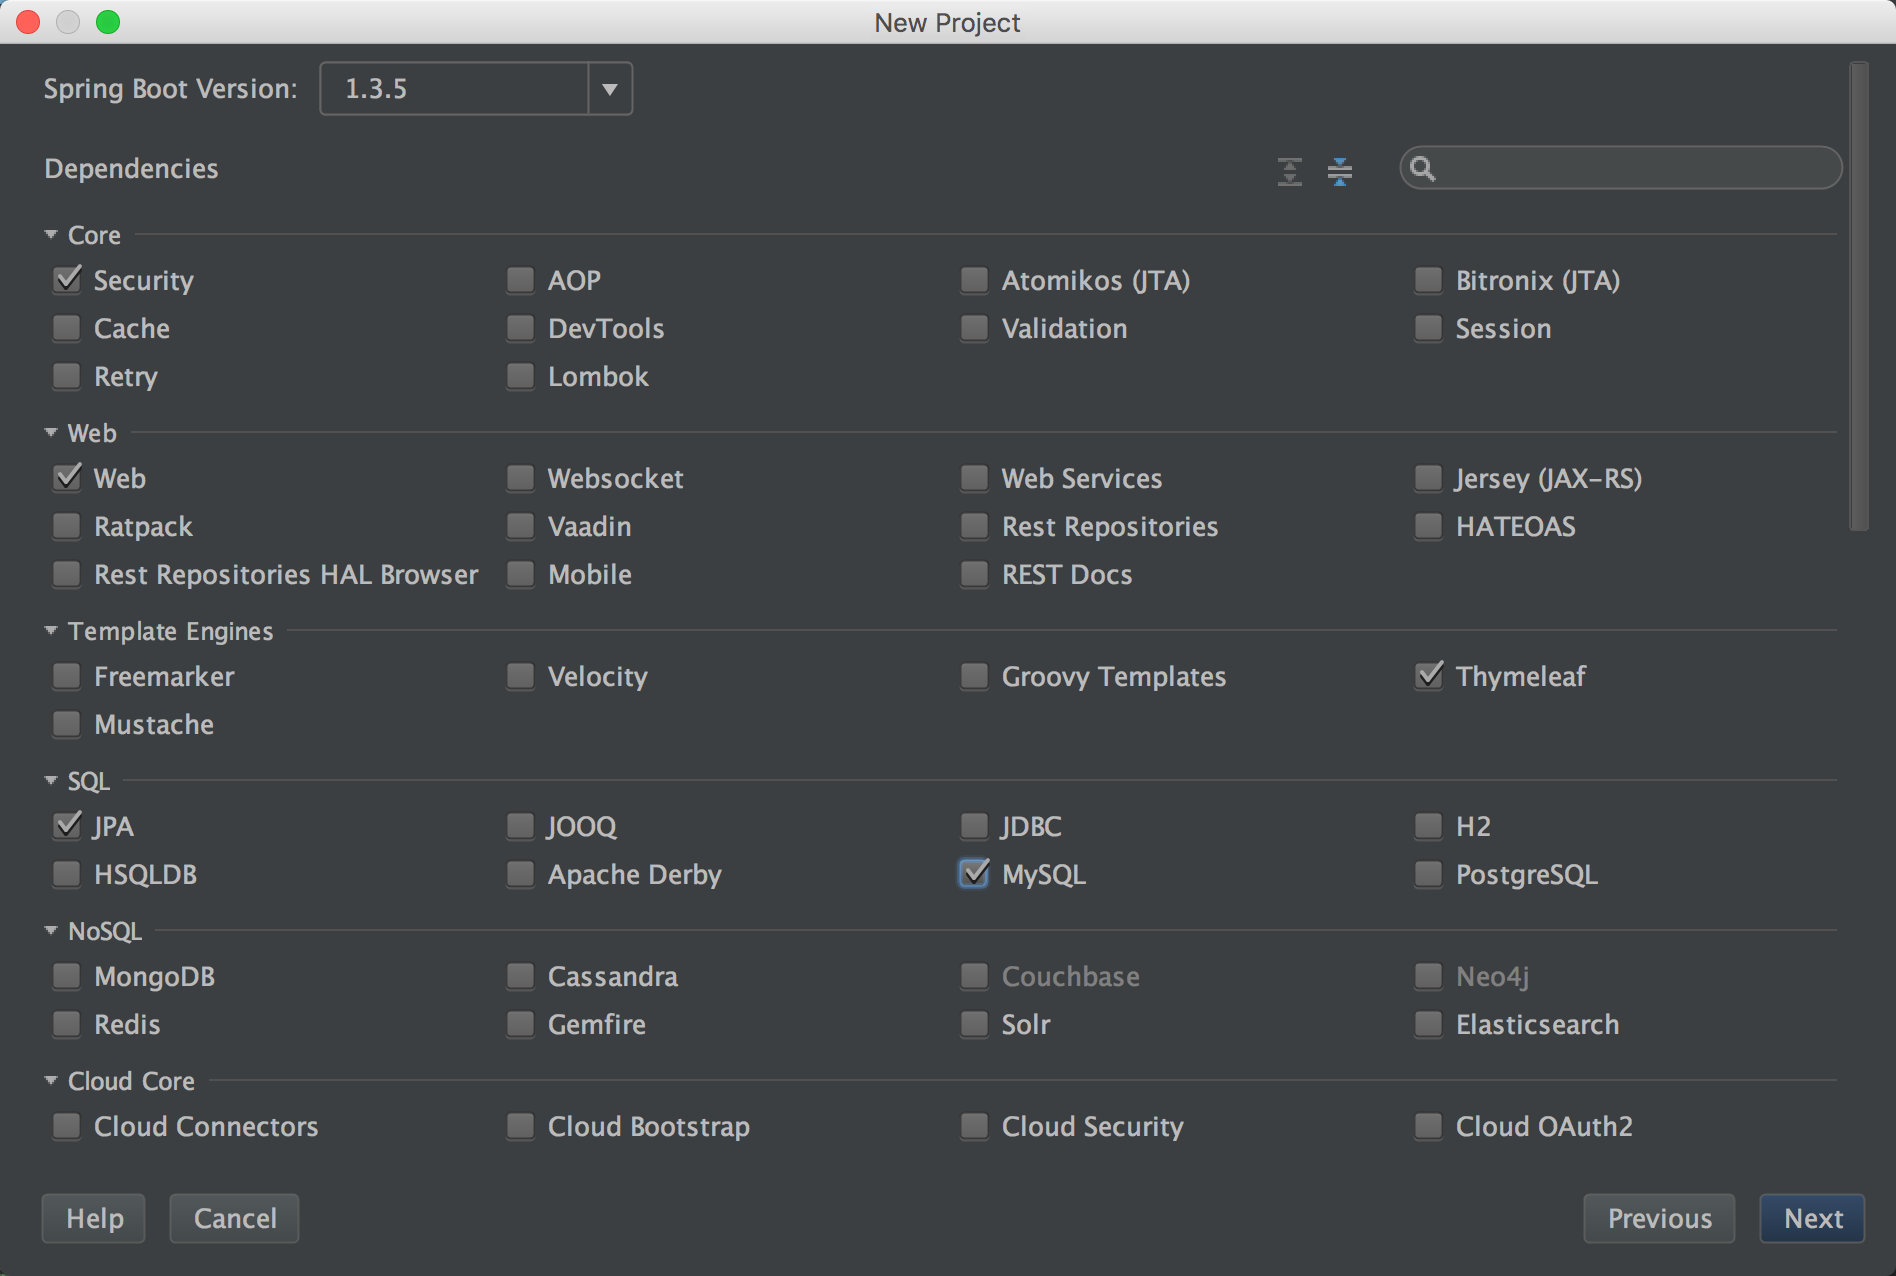Enable the AOP checkbox
Viewport: 1896px width, 1276px height.
coord(520,279)
